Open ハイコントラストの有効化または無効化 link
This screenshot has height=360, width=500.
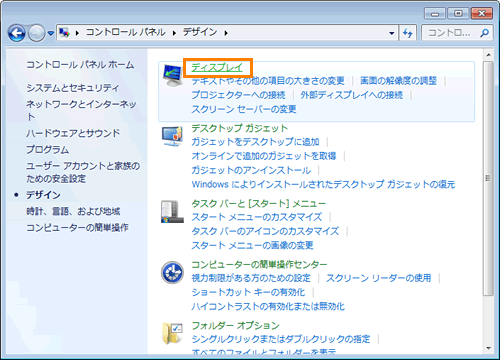(268, 307)
